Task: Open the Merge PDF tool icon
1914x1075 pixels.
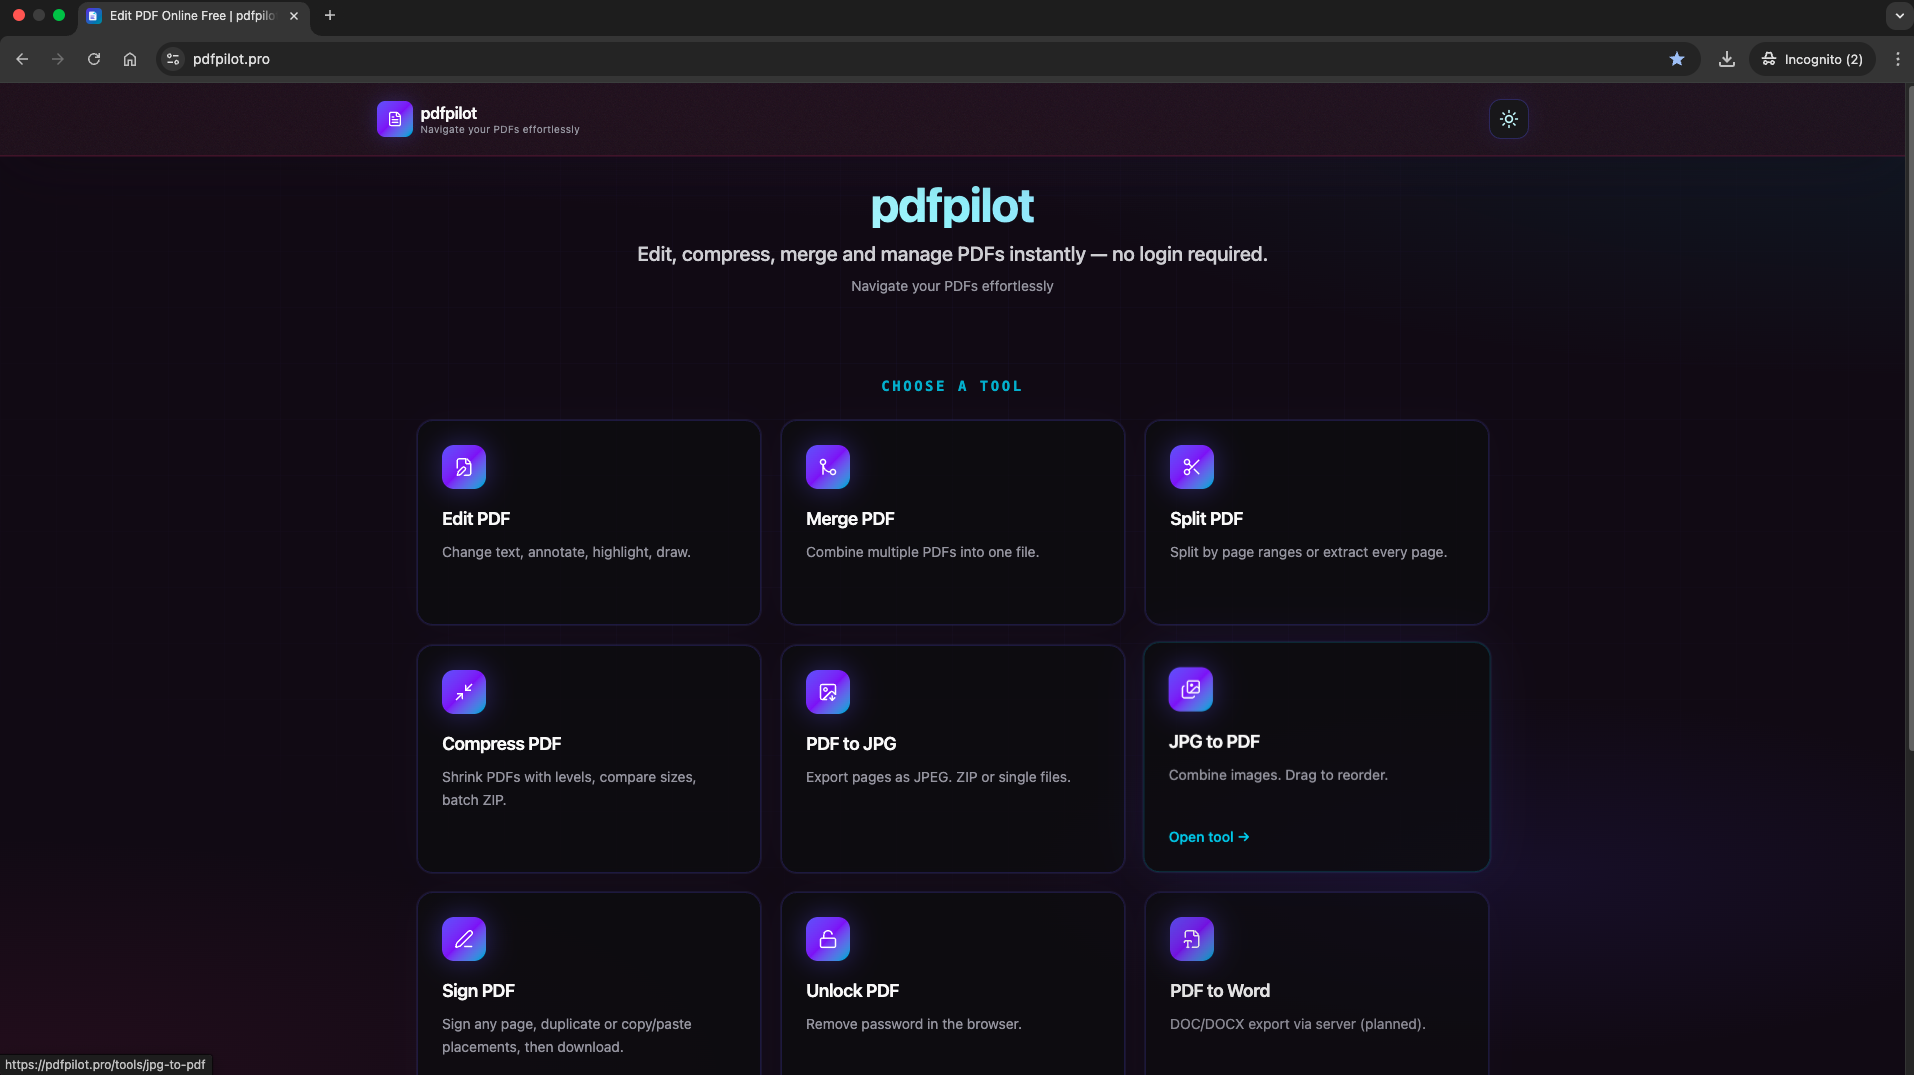Action: click(827, 466)
